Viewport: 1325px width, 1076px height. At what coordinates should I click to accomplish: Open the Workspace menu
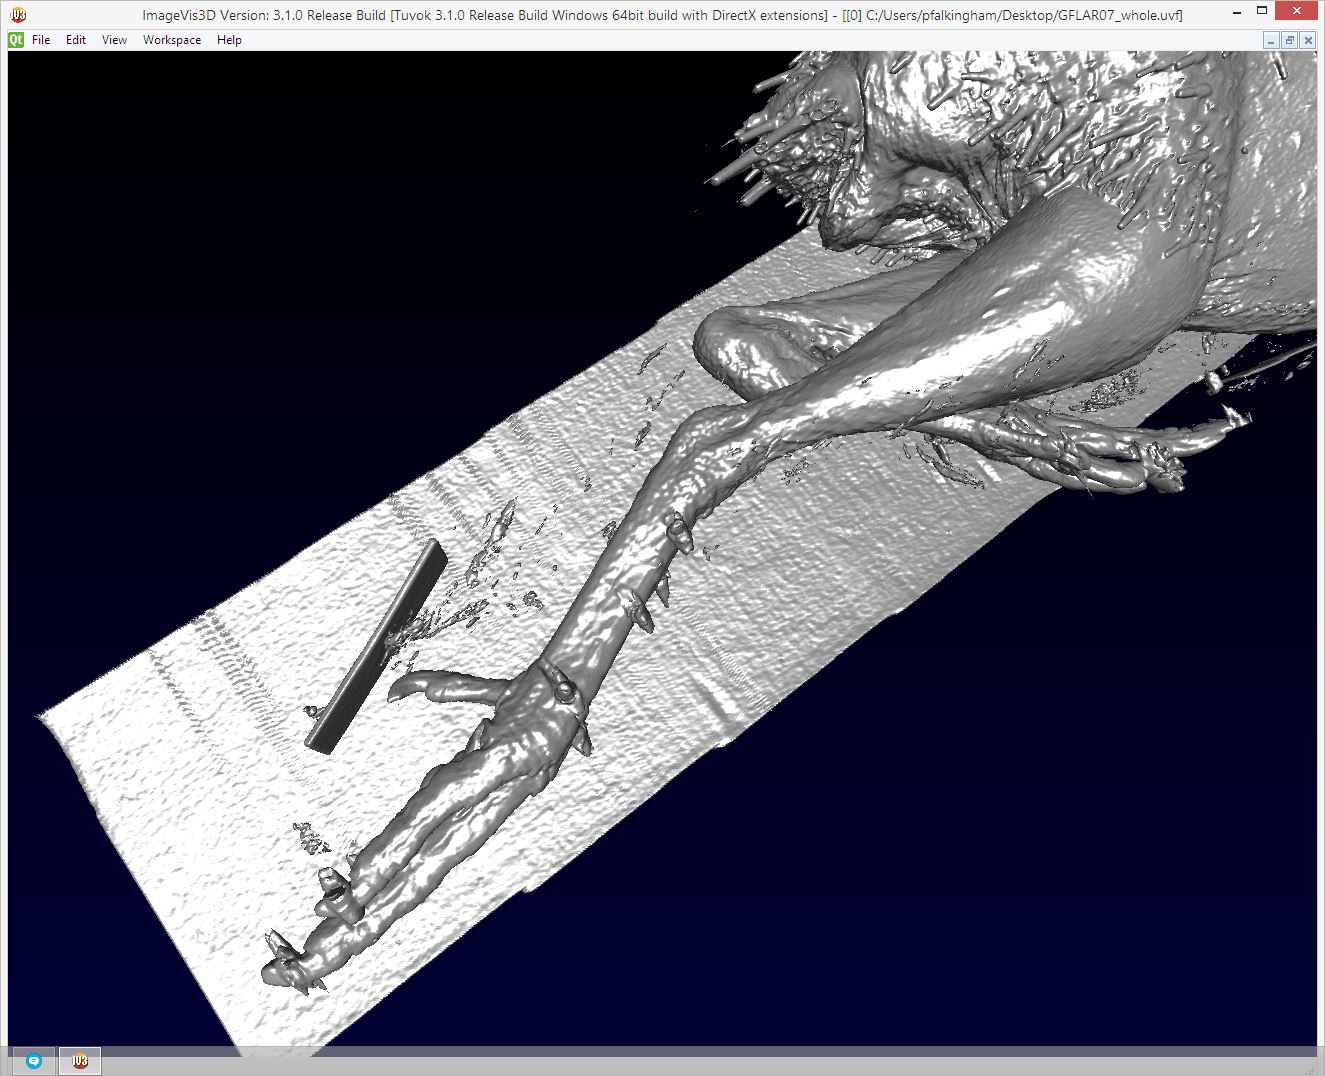tap(171, 40)
